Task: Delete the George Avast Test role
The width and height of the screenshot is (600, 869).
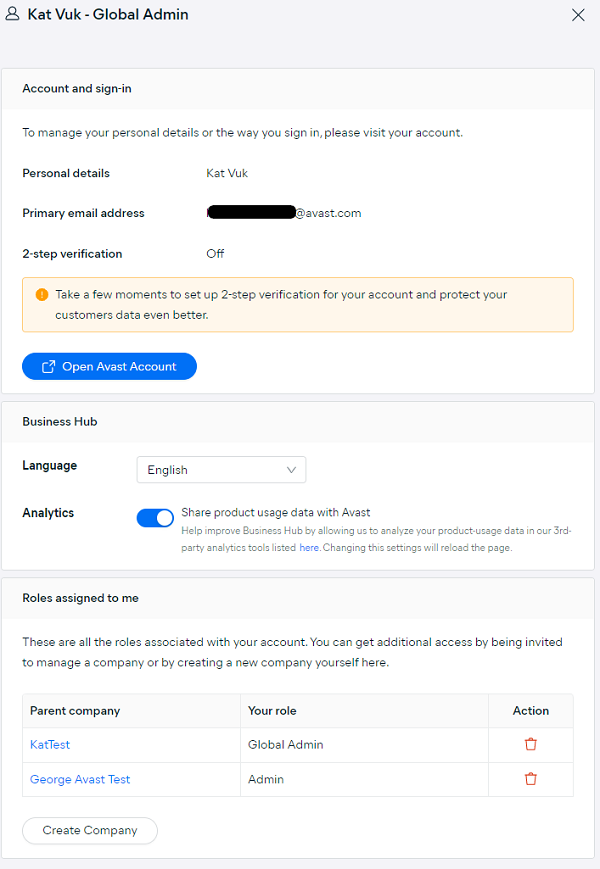Action: click(531, 779)
